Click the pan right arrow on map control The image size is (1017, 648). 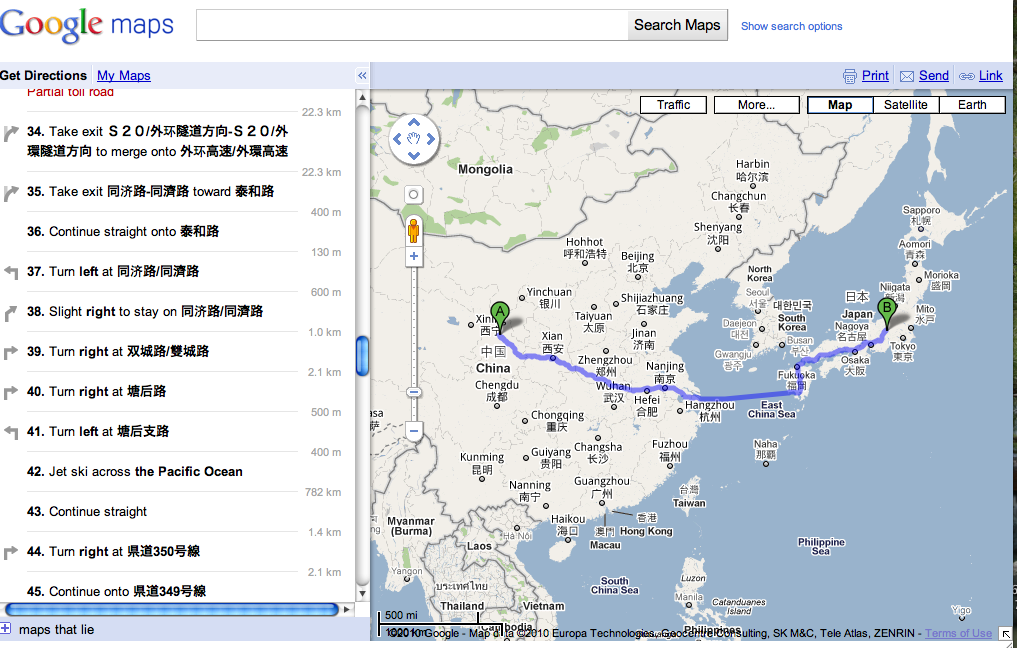tap(430, 139)
